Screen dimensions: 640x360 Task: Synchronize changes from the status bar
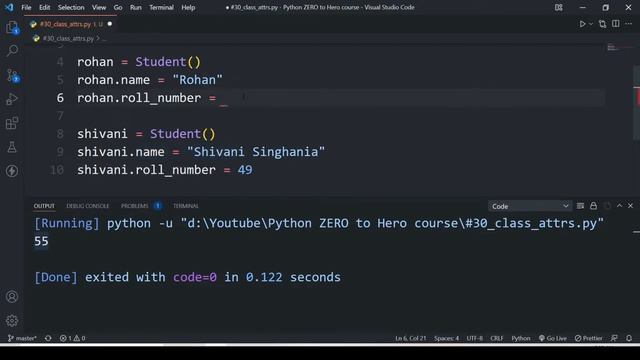(48, 338)
